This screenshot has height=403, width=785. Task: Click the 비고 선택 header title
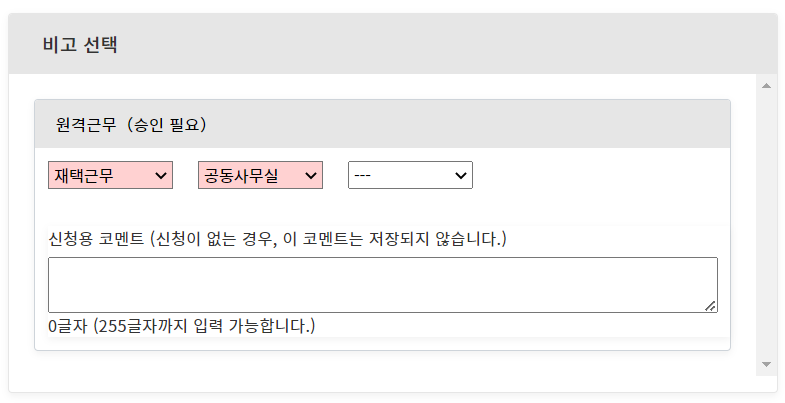tap(80, 45)
